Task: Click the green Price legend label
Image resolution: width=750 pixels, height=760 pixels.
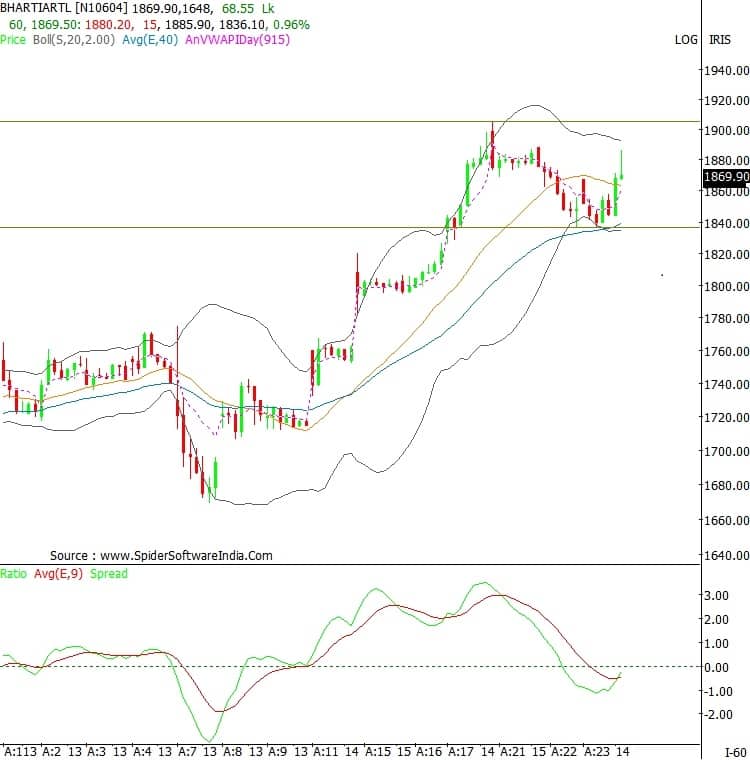Action: [x=13, y=39]
